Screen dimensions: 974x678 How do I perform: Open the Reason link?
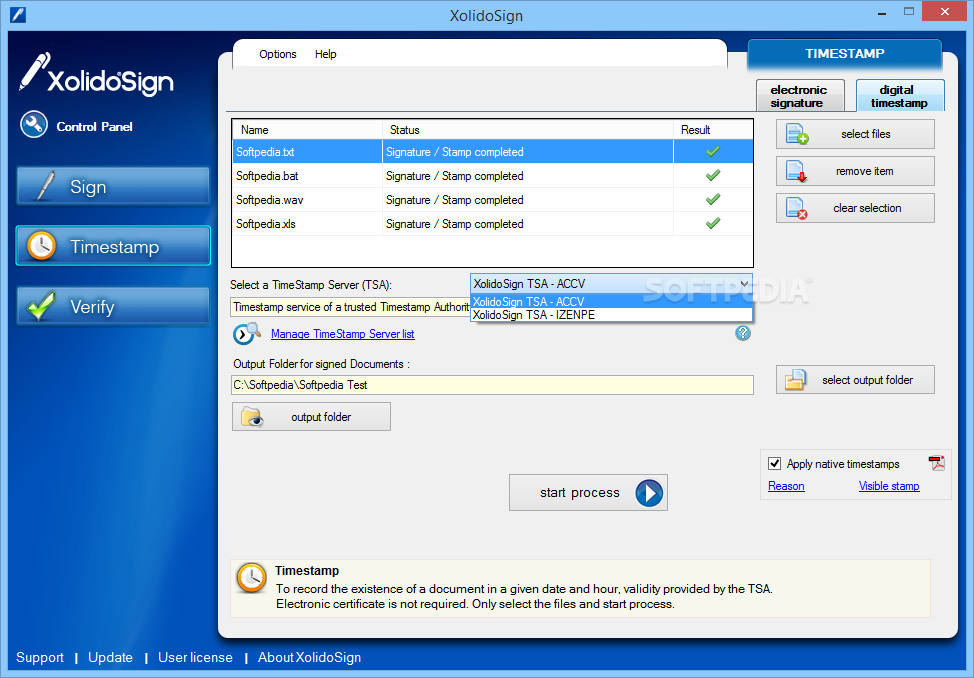coord(786,486)
